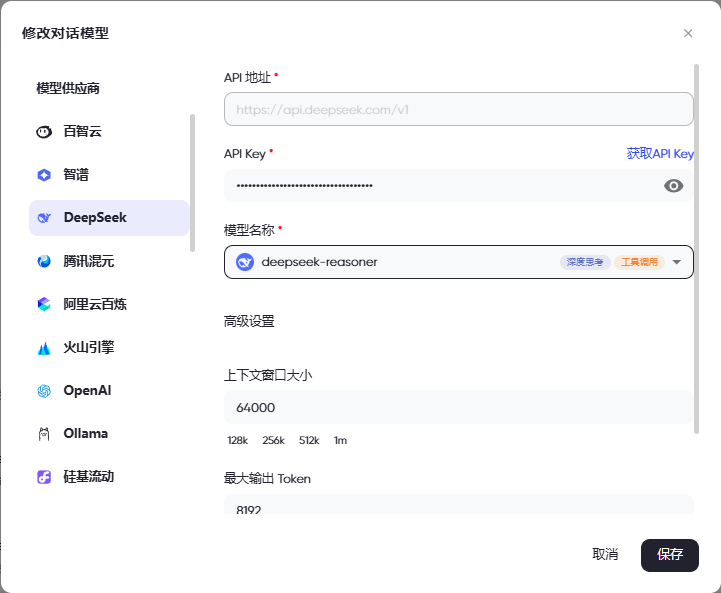
Task: Select 硅基流动 provider
Action: coord(109,477)
